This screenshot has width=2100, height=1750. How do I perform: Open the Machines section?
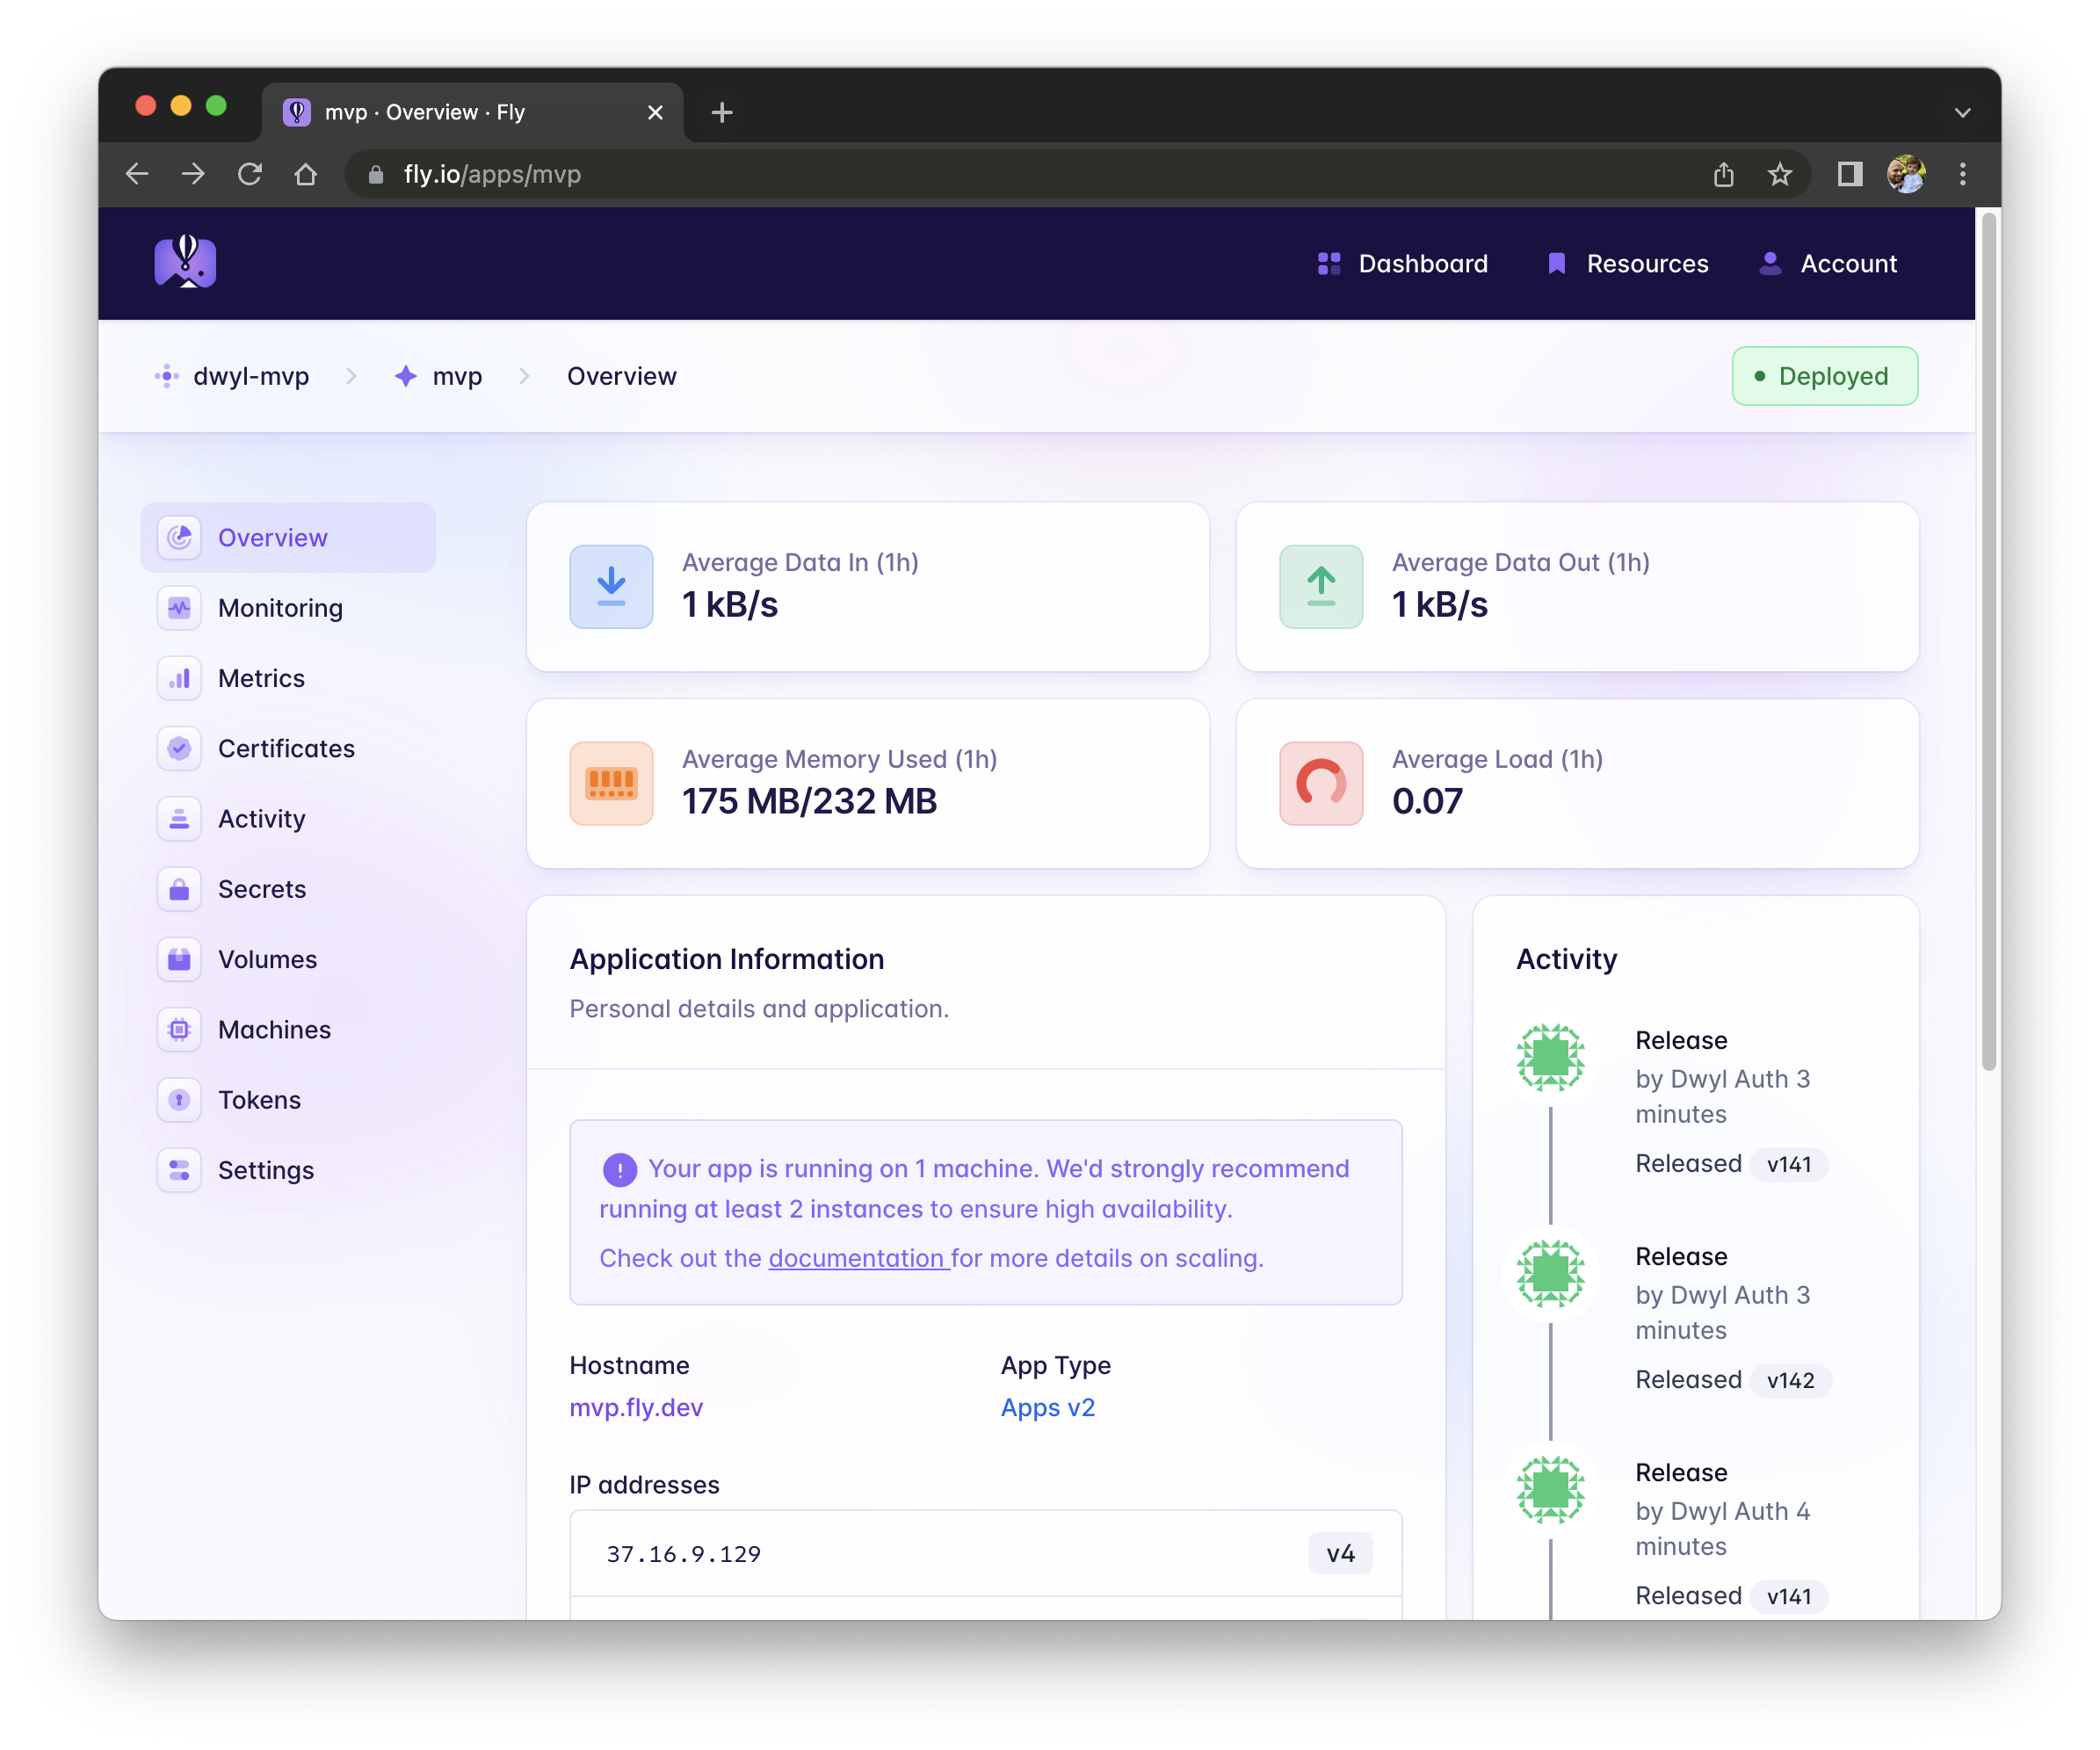tap(274, 1029)
